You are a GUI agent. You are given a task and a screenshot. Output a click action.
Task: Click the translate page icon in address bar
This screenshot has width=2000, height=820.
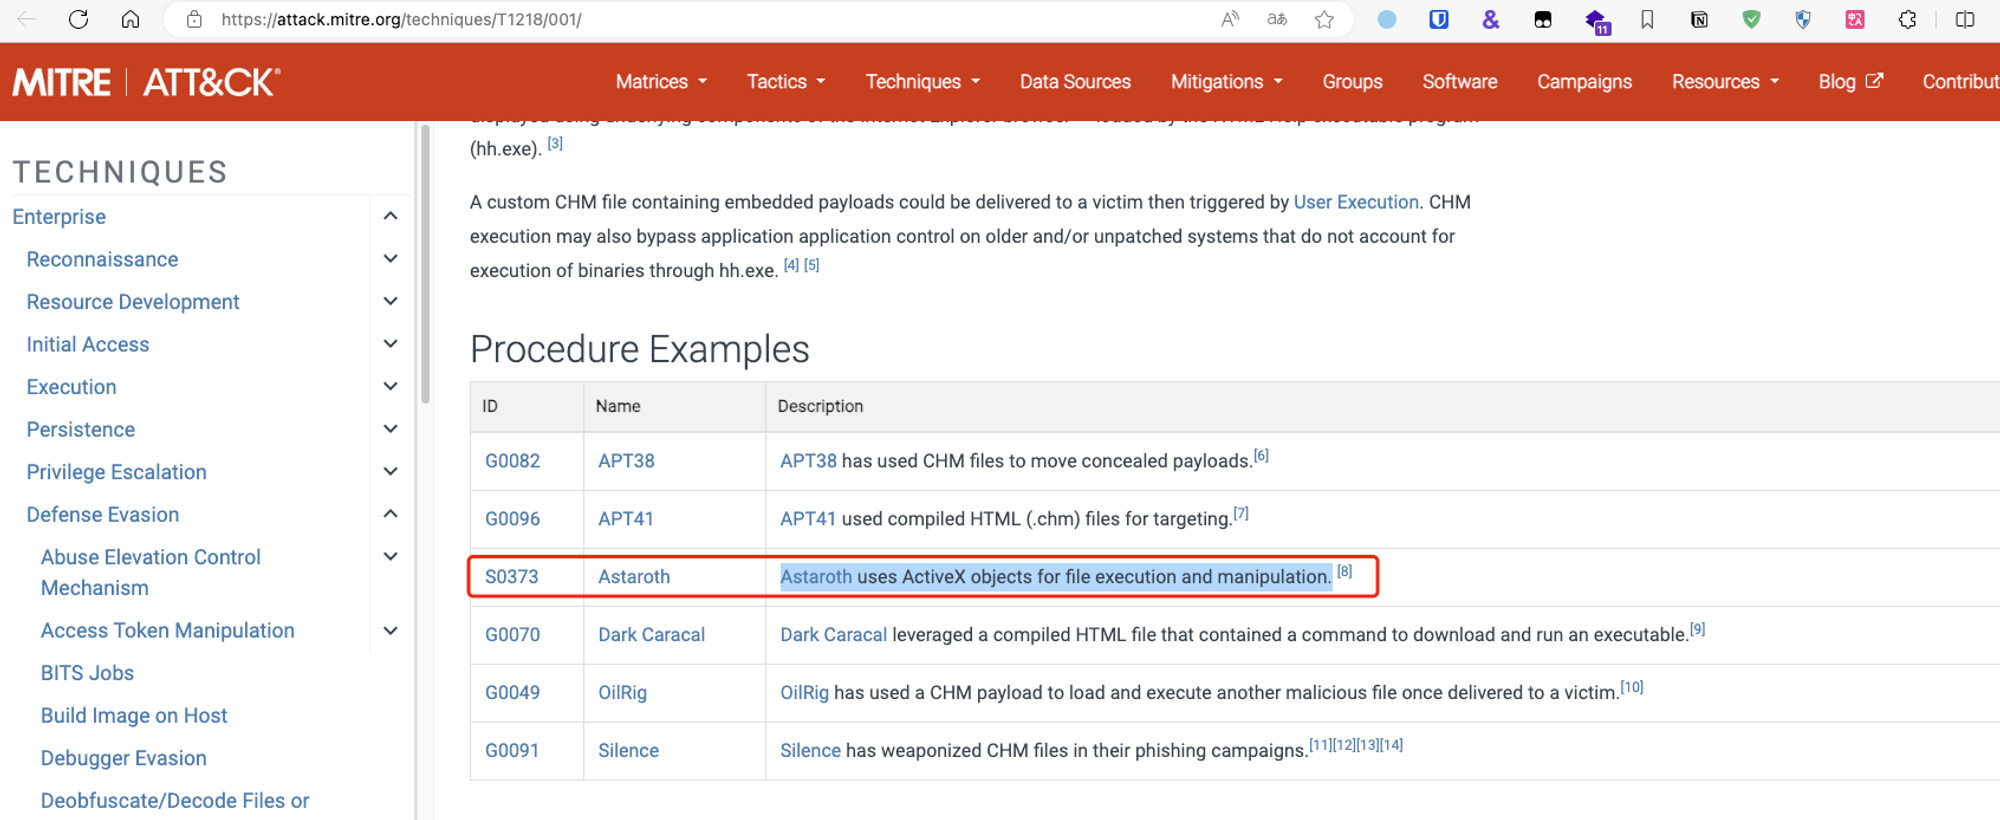1277,19
